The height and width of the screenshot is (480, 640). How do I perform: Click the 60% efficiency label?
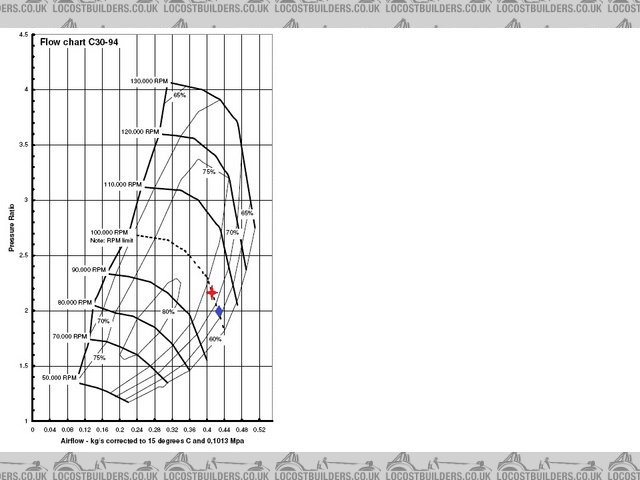pos(215,339)
